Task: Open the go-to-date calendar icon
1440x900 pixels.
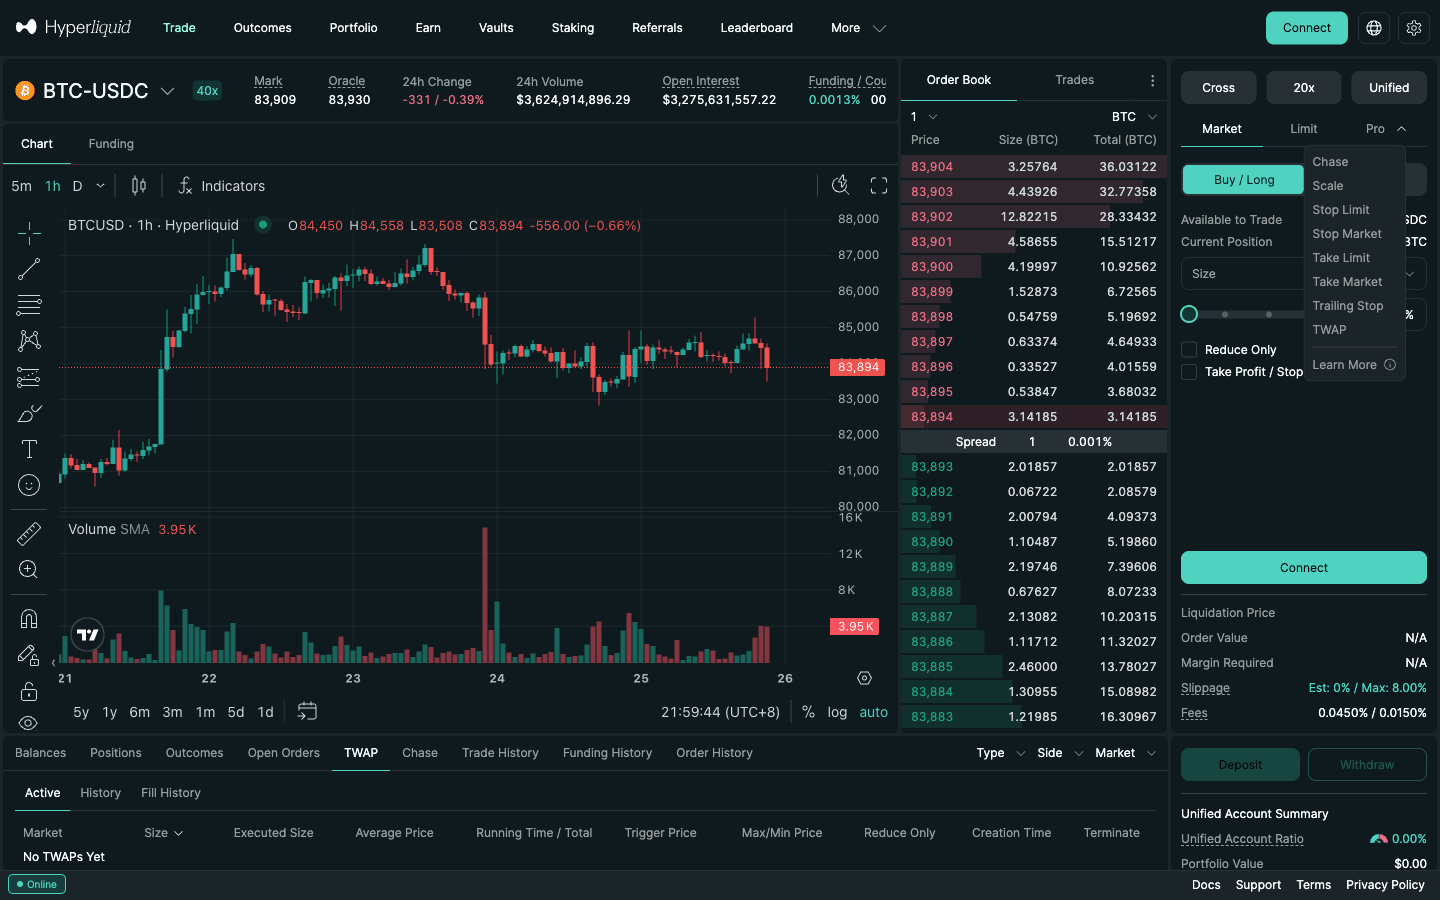Action: coord(307,711)
